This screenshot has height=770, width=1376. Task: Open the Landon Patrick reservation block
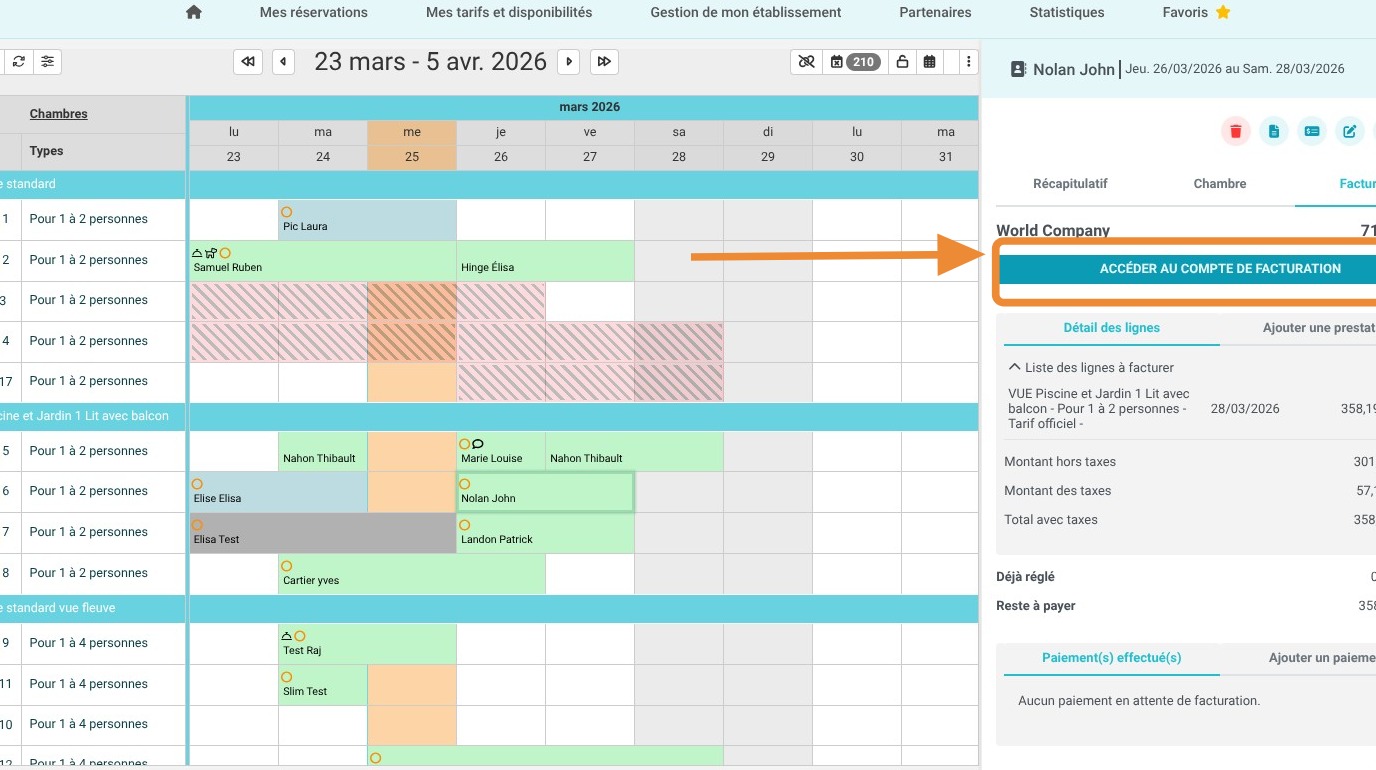pyautogui.click(x=545, y=533)
